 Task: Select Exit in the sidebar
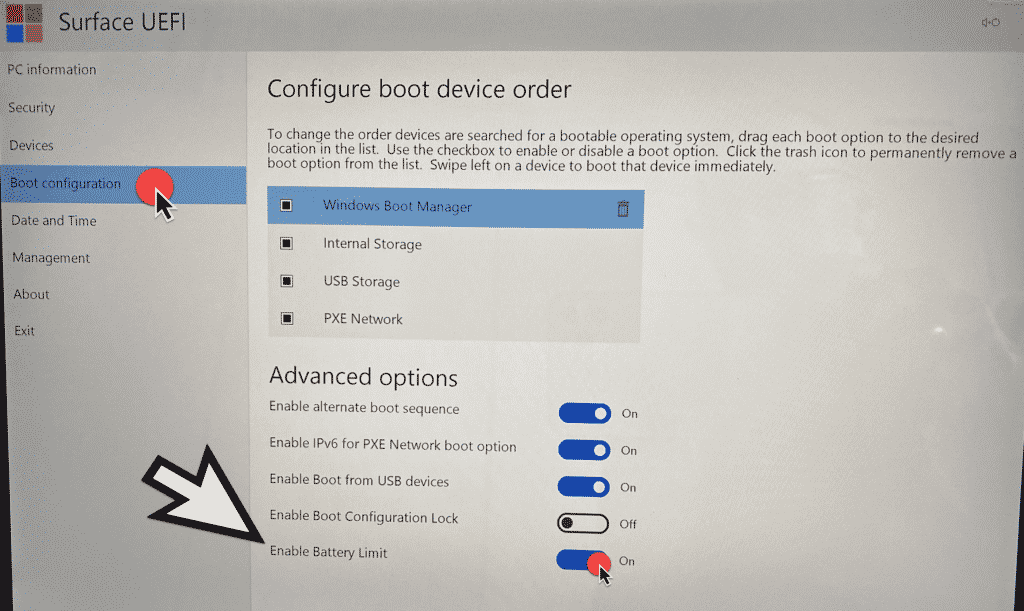tap(24, 331)
